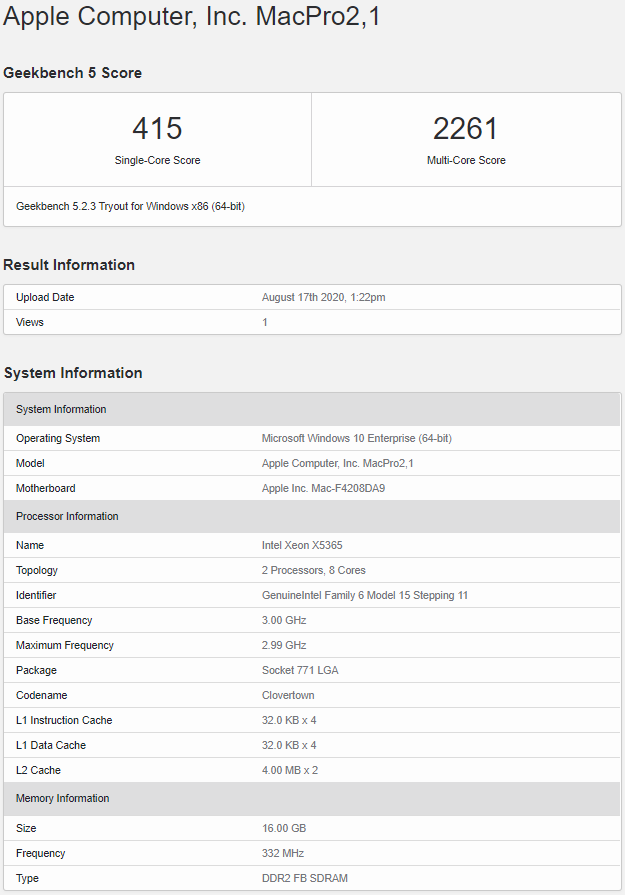Click the single-core score value 415
The height and width of the screenshot is (895, 625).
click(158, 128)
